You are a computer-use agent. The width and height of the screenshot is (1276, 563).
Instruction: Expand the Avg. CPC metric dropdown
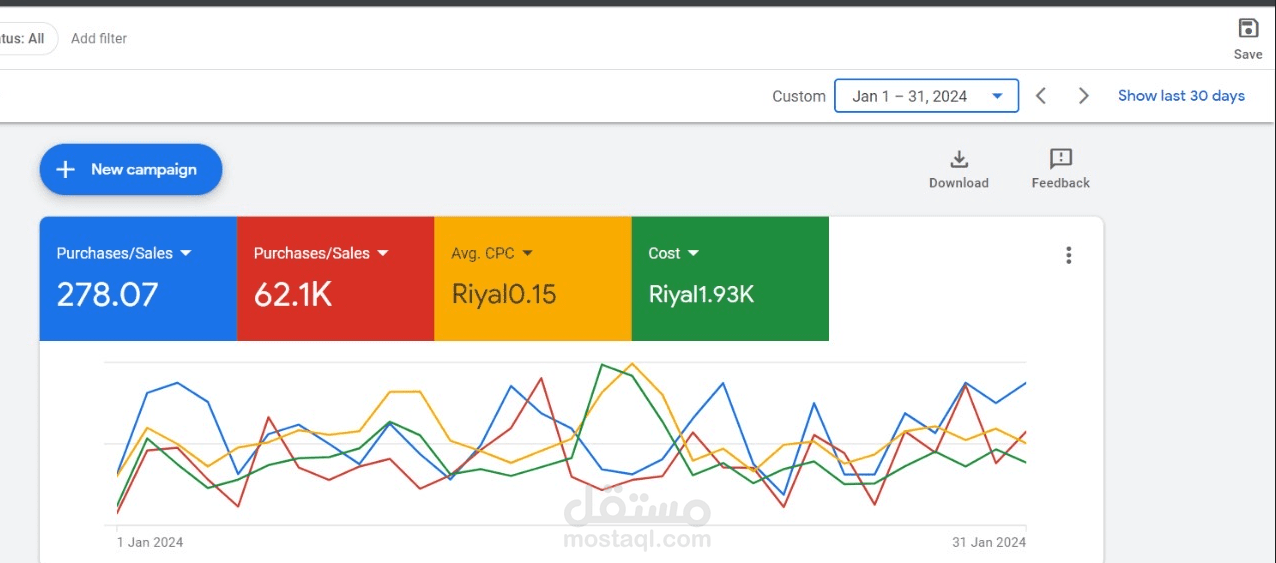point(527,254)
